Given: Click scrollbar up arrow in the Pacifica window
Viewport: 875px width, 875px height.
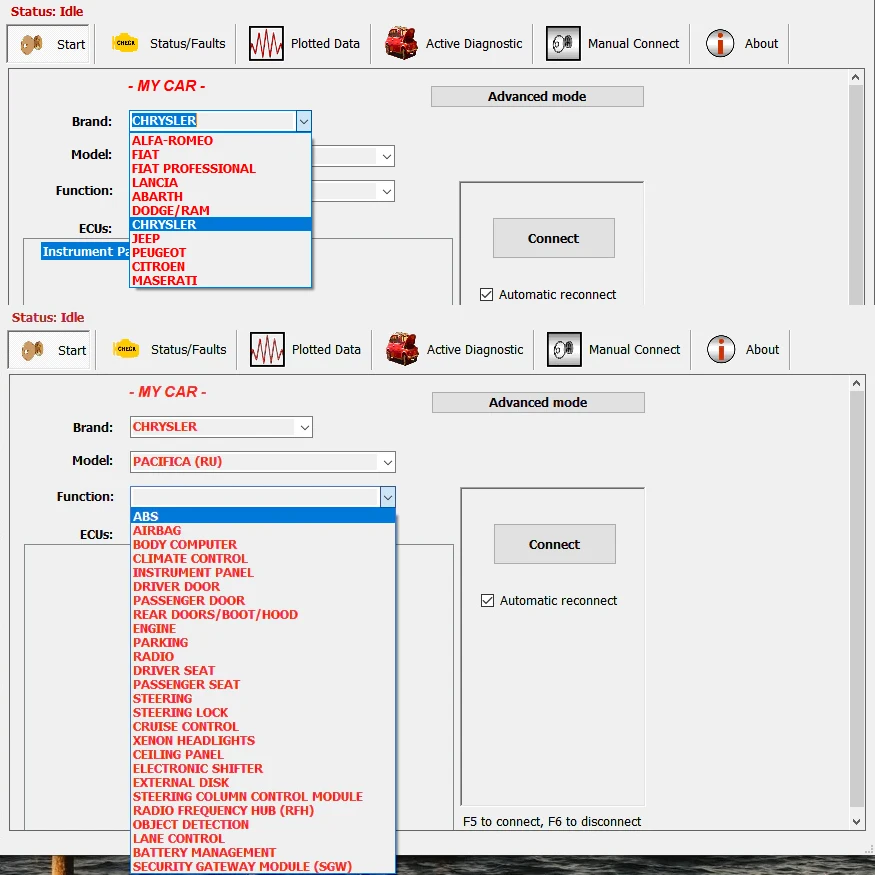Looking at the screenshot, I should pyautogui.click(x=857, y=383).
